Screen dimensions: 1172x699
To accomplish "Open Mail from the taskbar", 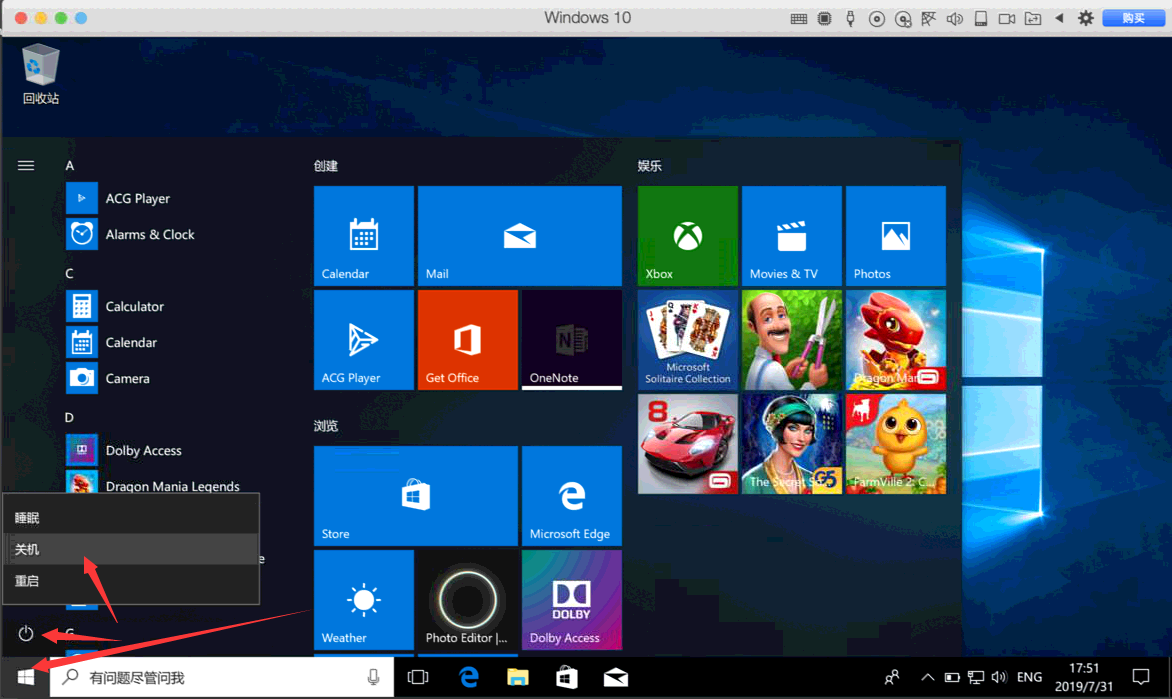I will [x=616, y=677].
